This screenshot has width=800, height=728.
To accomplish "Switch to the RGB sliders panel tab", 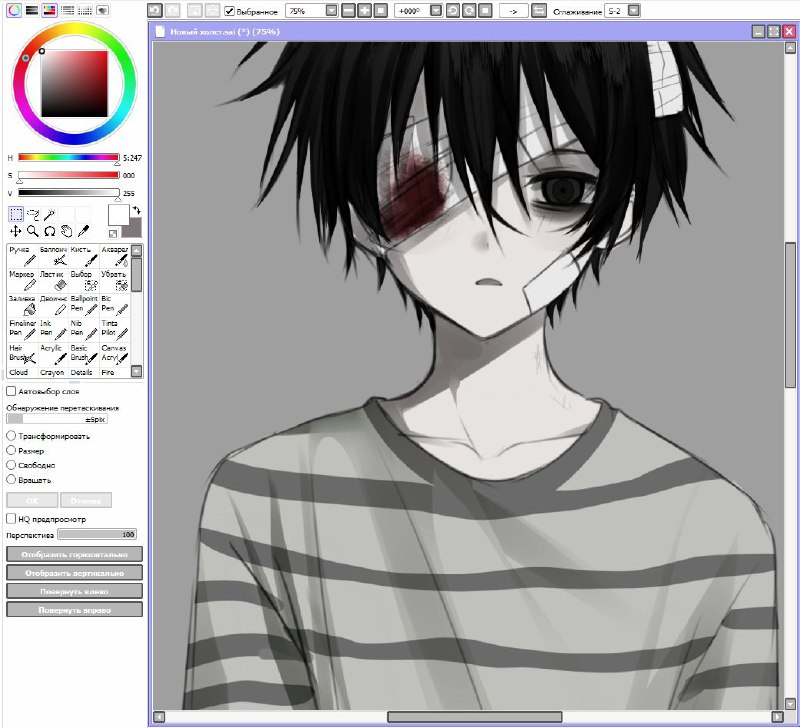I will click(x=30, y=9).
